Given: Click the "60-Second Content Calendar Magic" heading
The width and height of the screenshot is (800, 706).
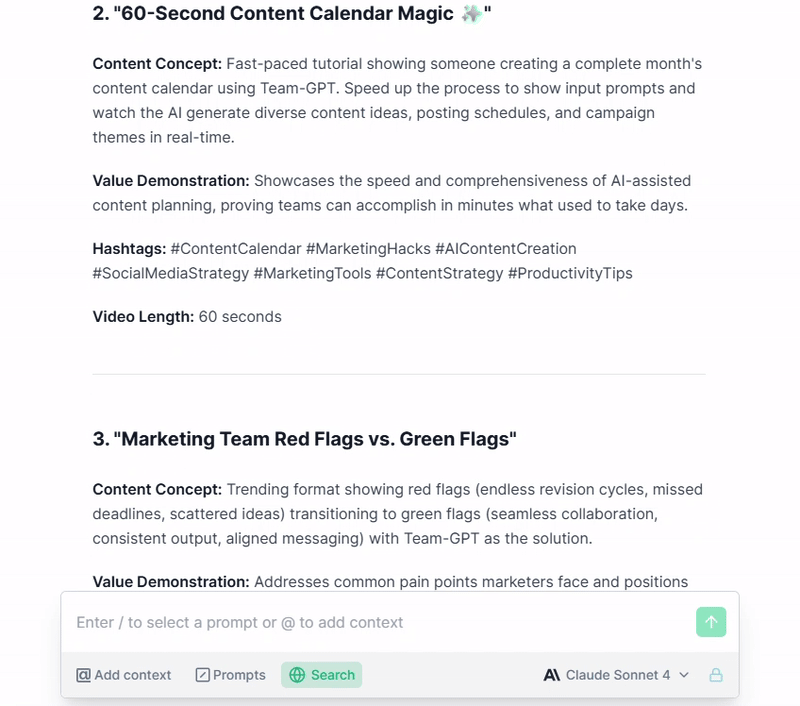Looking at the screenshot, I should (291, 14).
